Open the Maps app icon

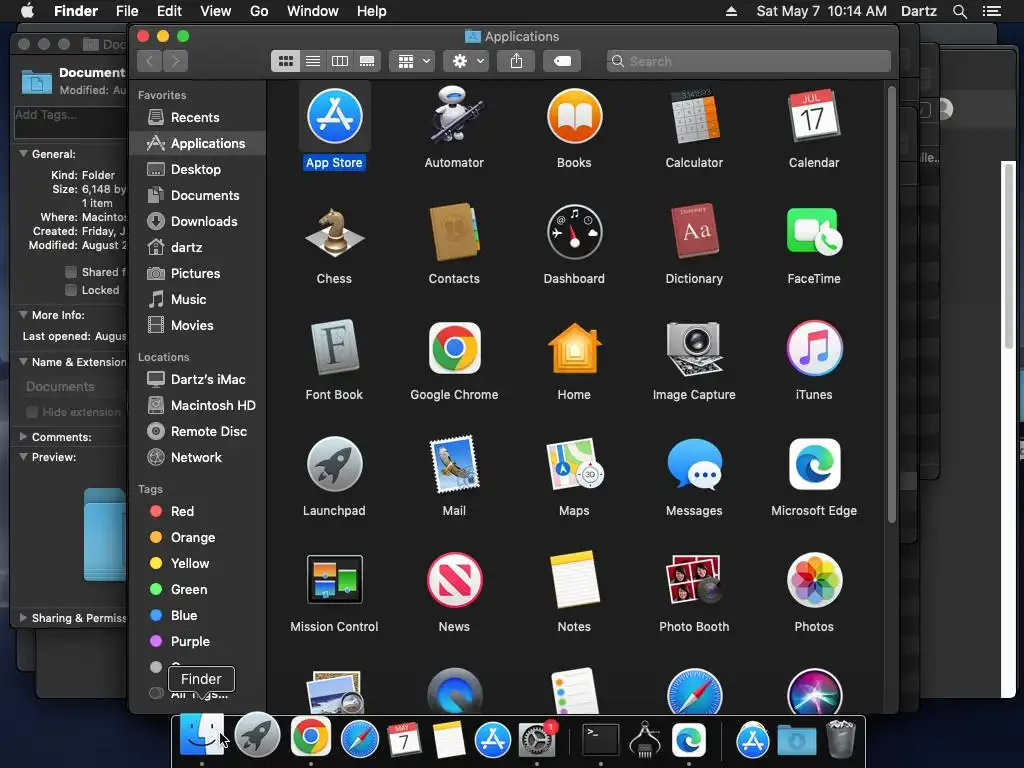574,464
